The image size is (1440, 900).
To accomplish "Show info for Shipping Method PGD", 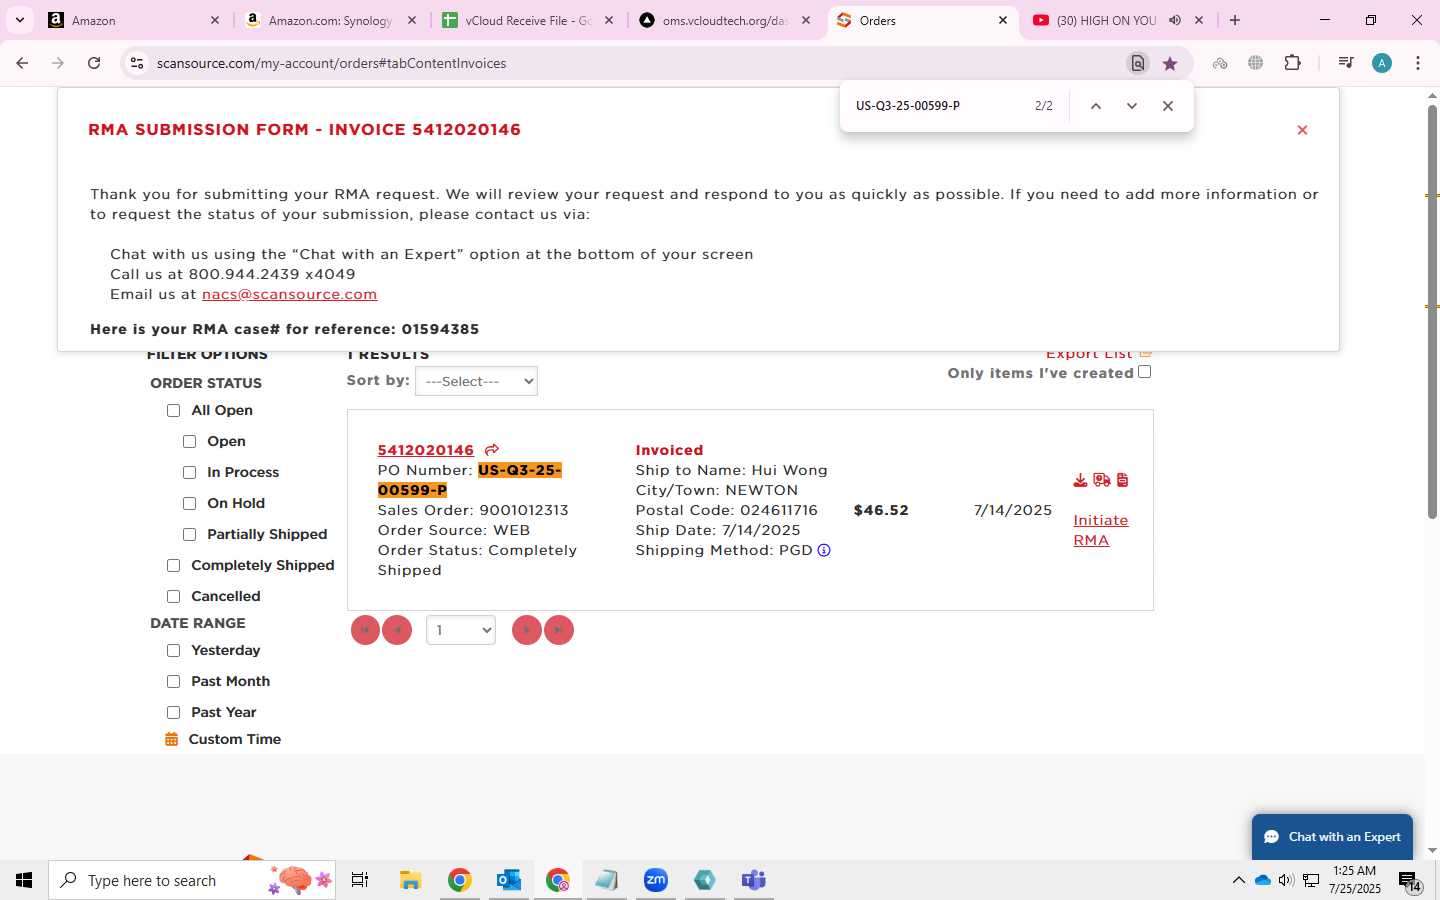I will [824, 550].
